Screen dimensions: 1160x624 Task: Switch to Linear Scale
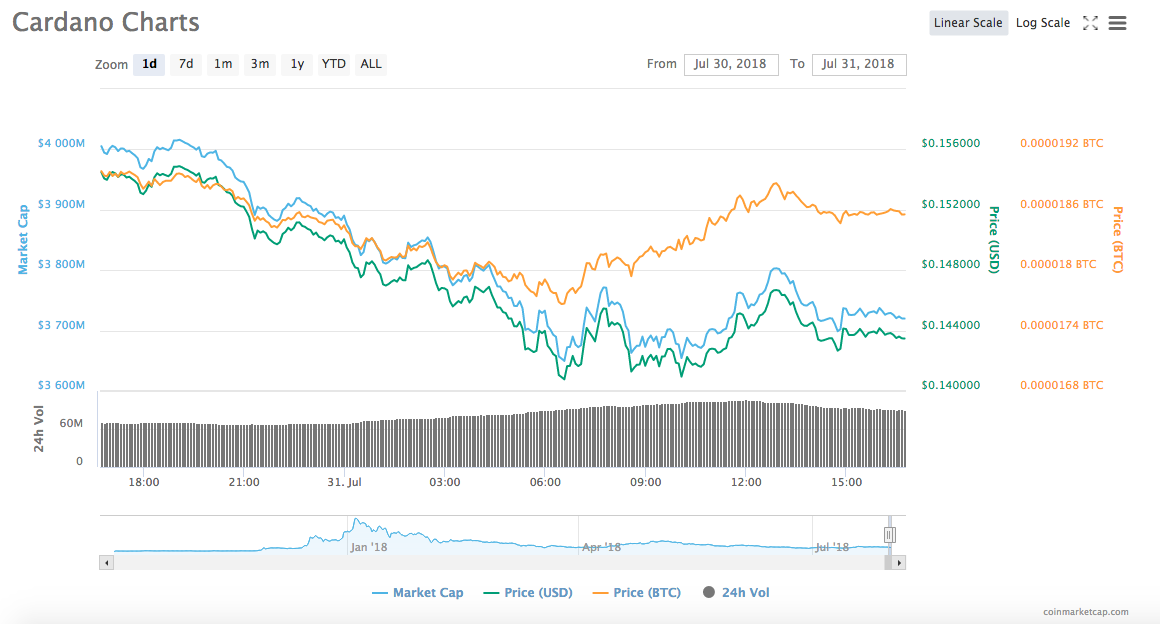968,23
